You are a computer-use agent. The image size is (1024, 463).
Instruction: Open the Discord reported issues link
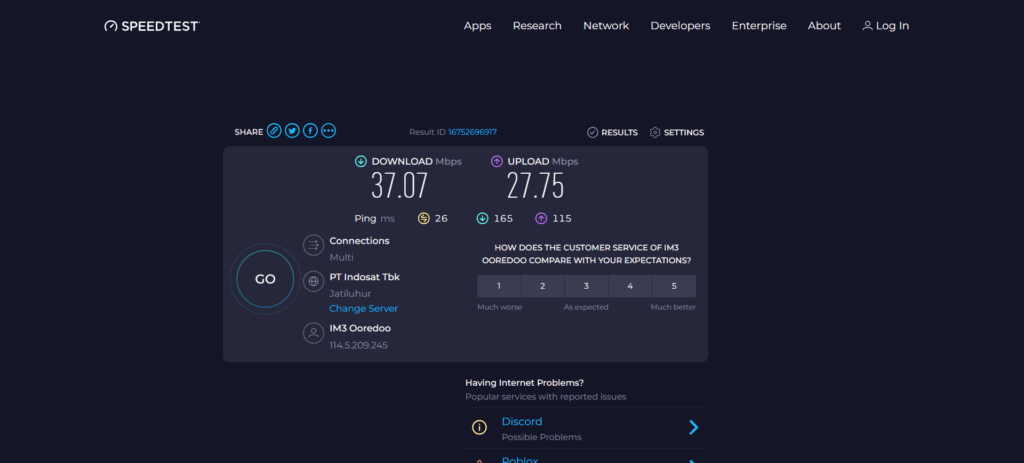tap(522, 422)
